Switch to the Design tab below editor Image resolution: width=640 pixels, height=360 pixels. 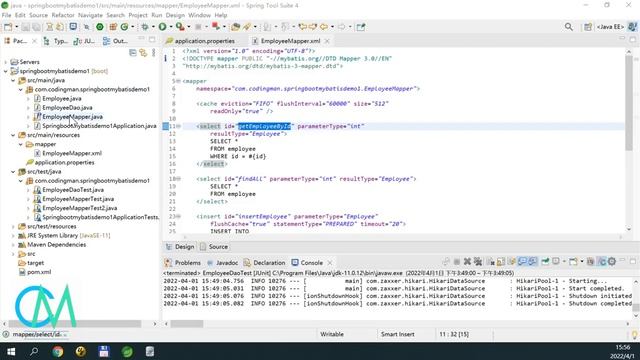(180, 247)
